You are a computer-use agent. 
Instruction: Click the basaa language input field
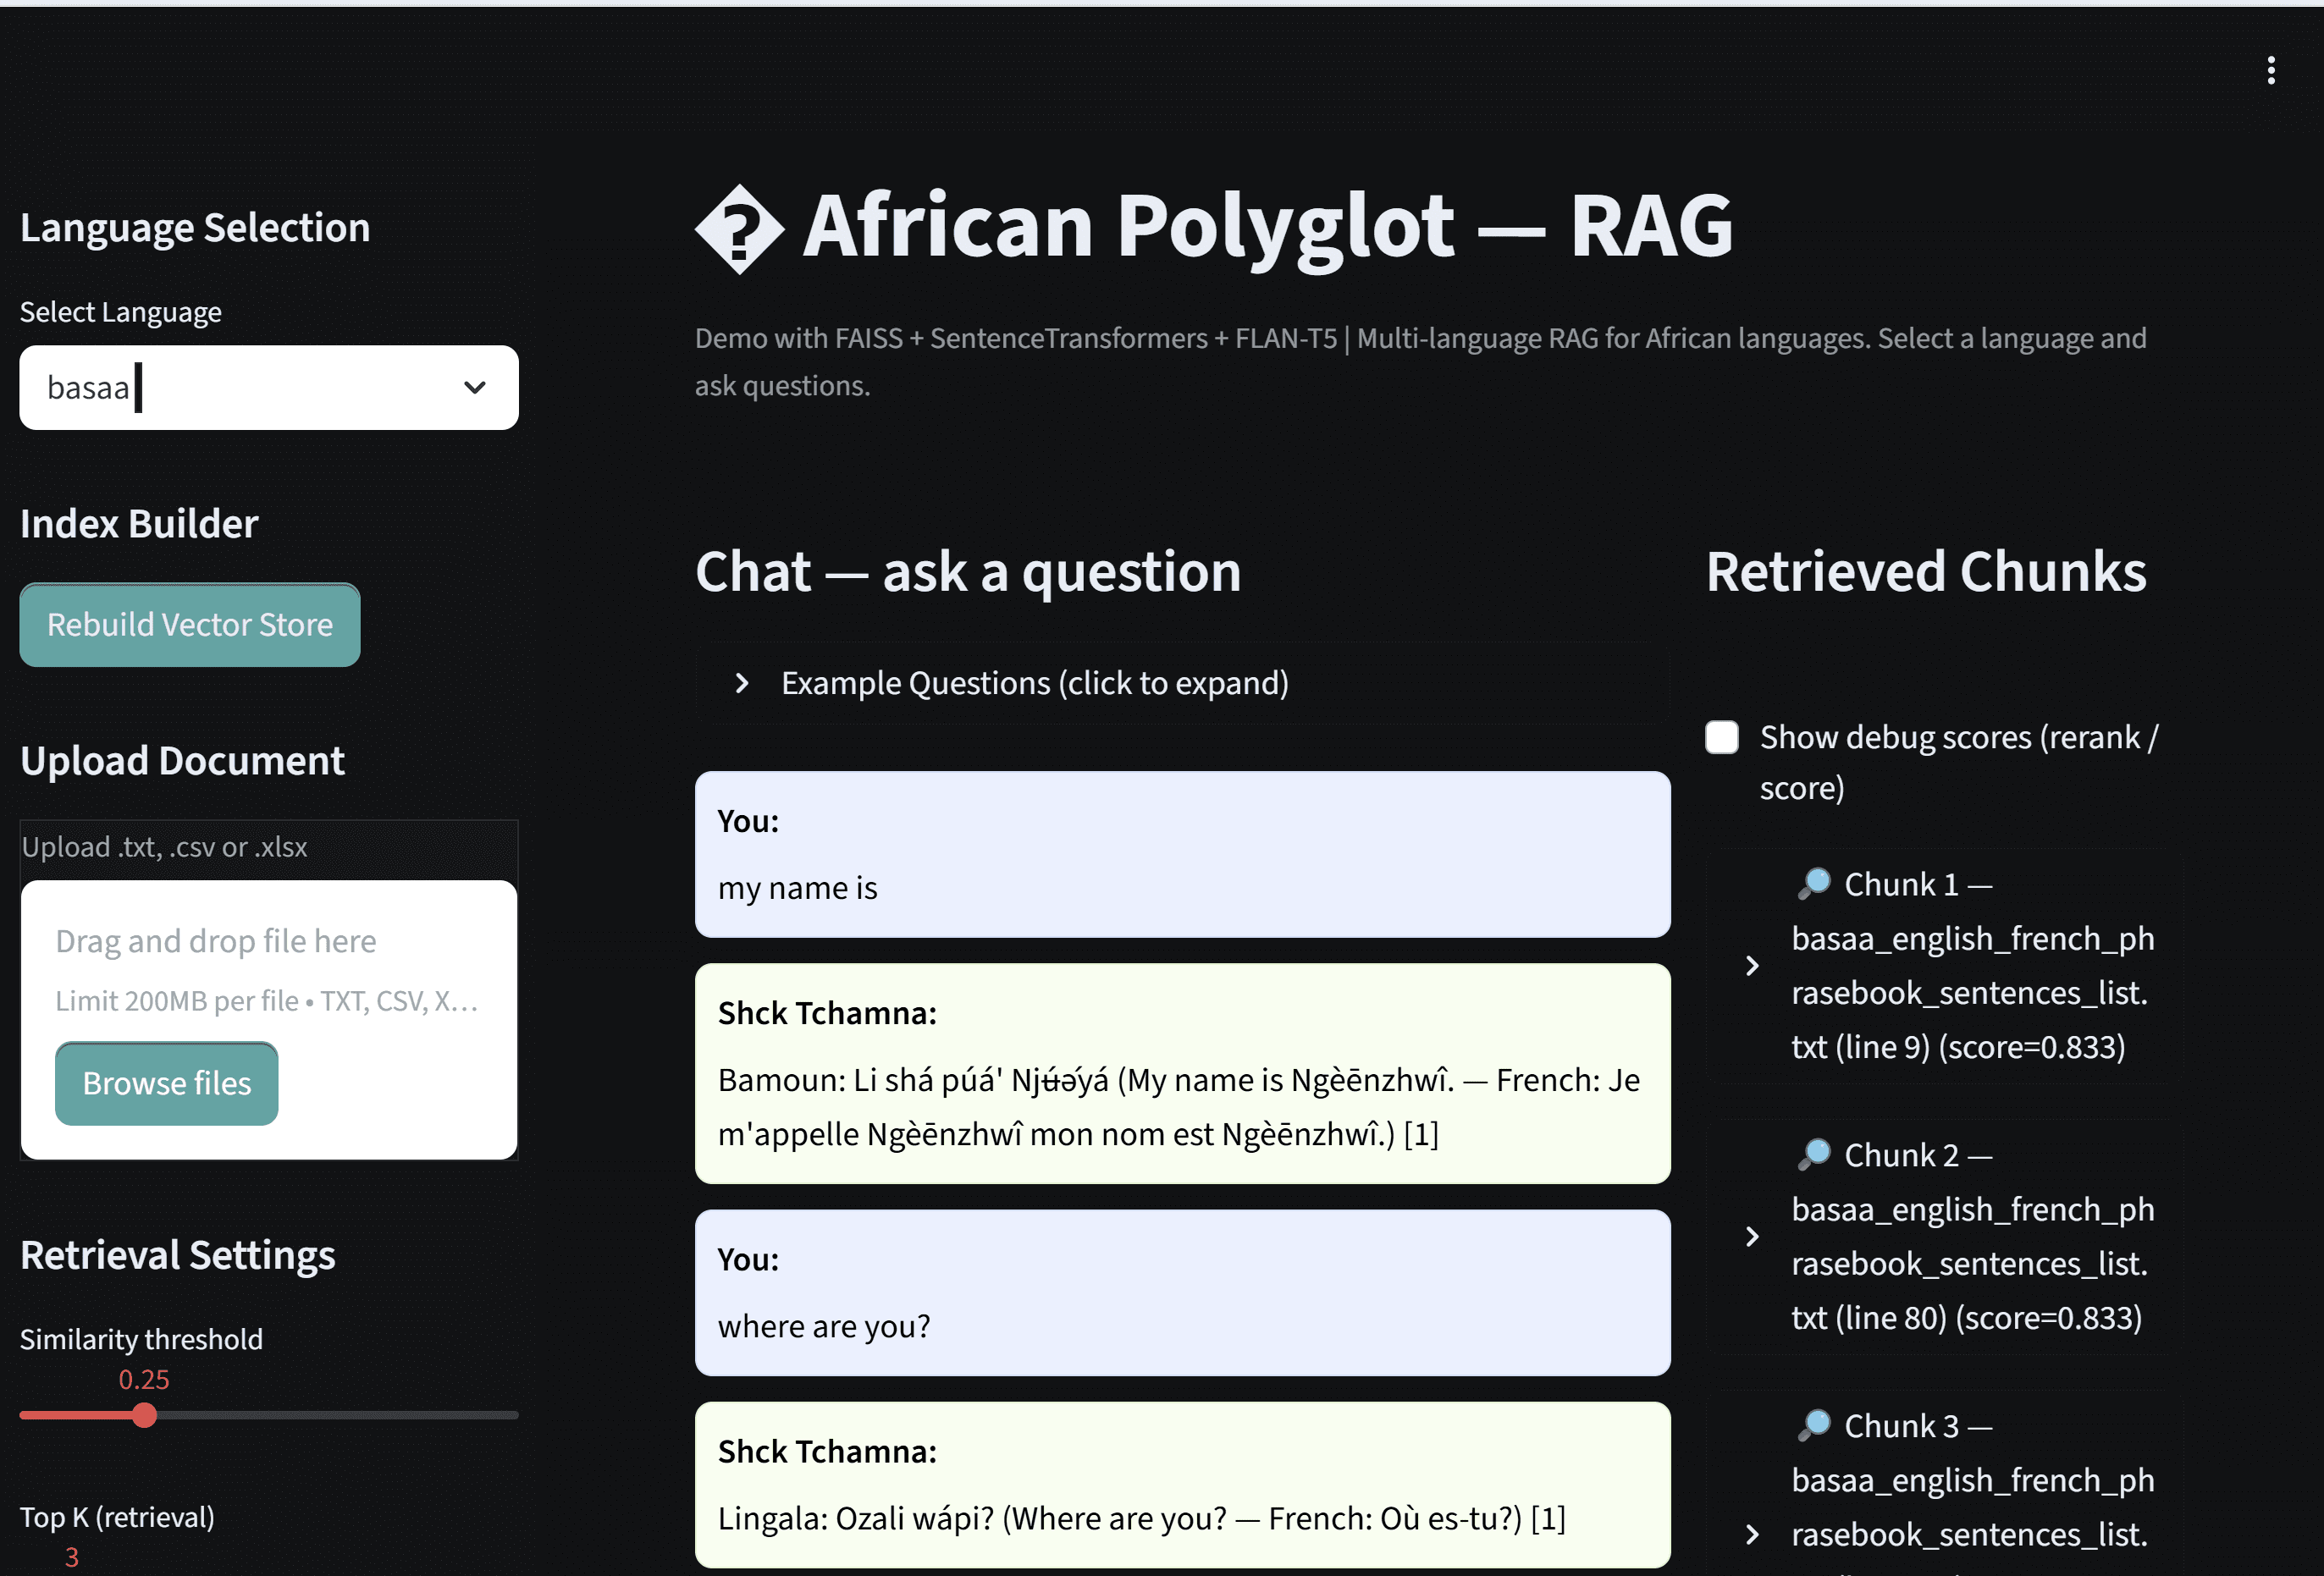click(240, 387)
